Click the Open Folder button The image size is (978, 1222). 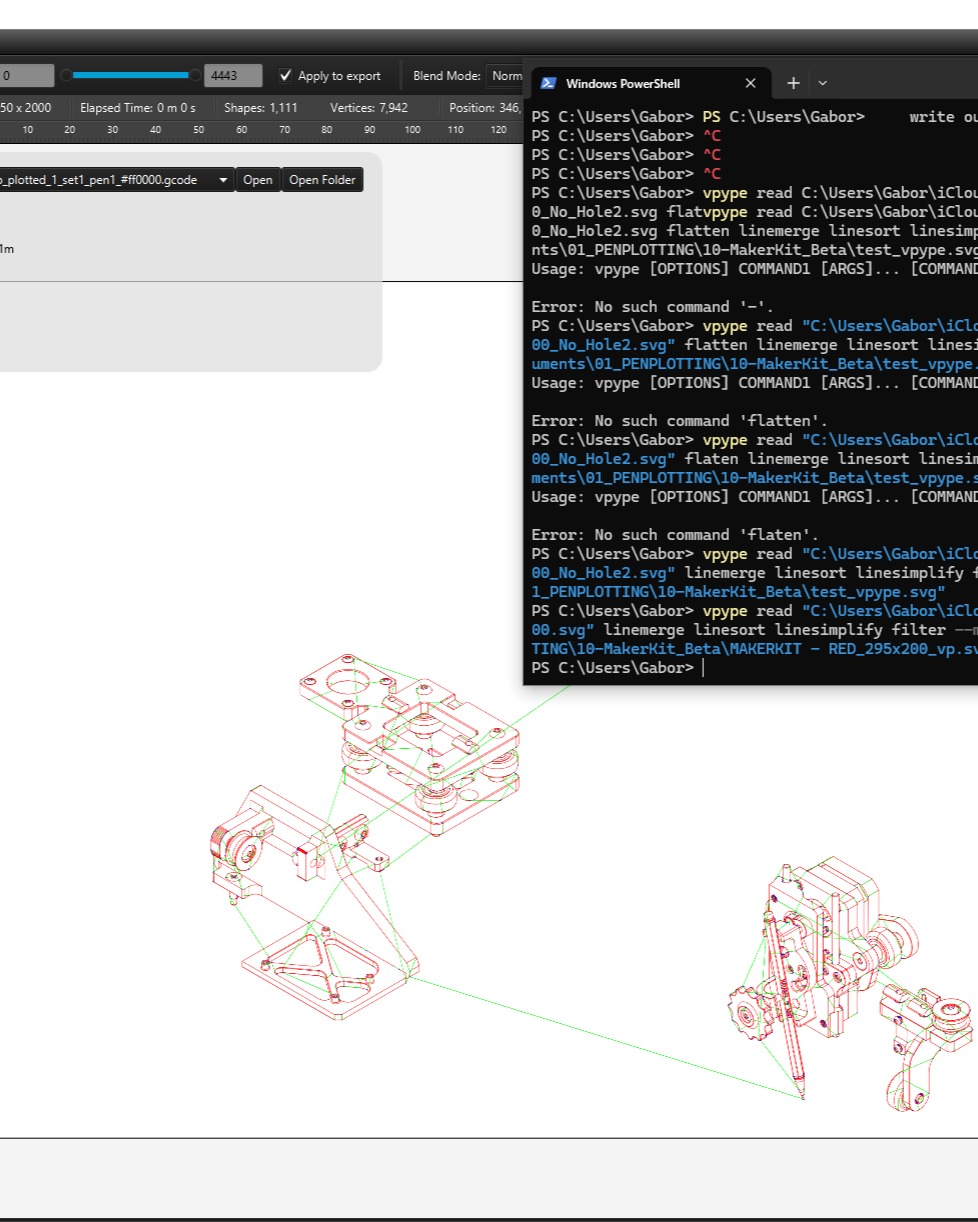click(322, 179)
